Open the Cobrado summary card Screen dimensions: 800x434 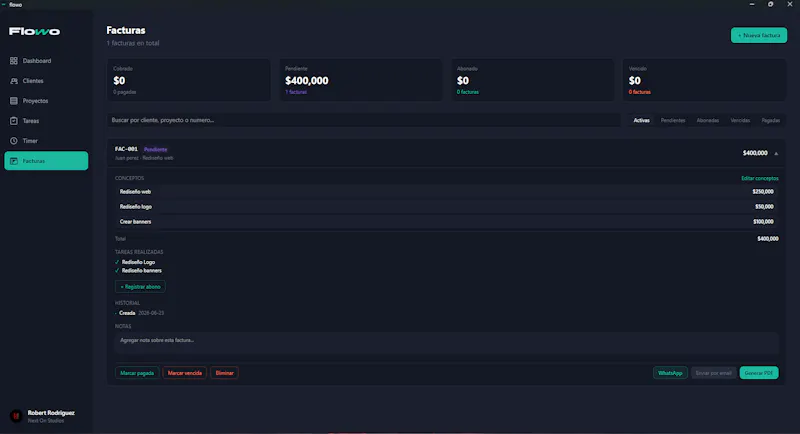tap(188, 80)
